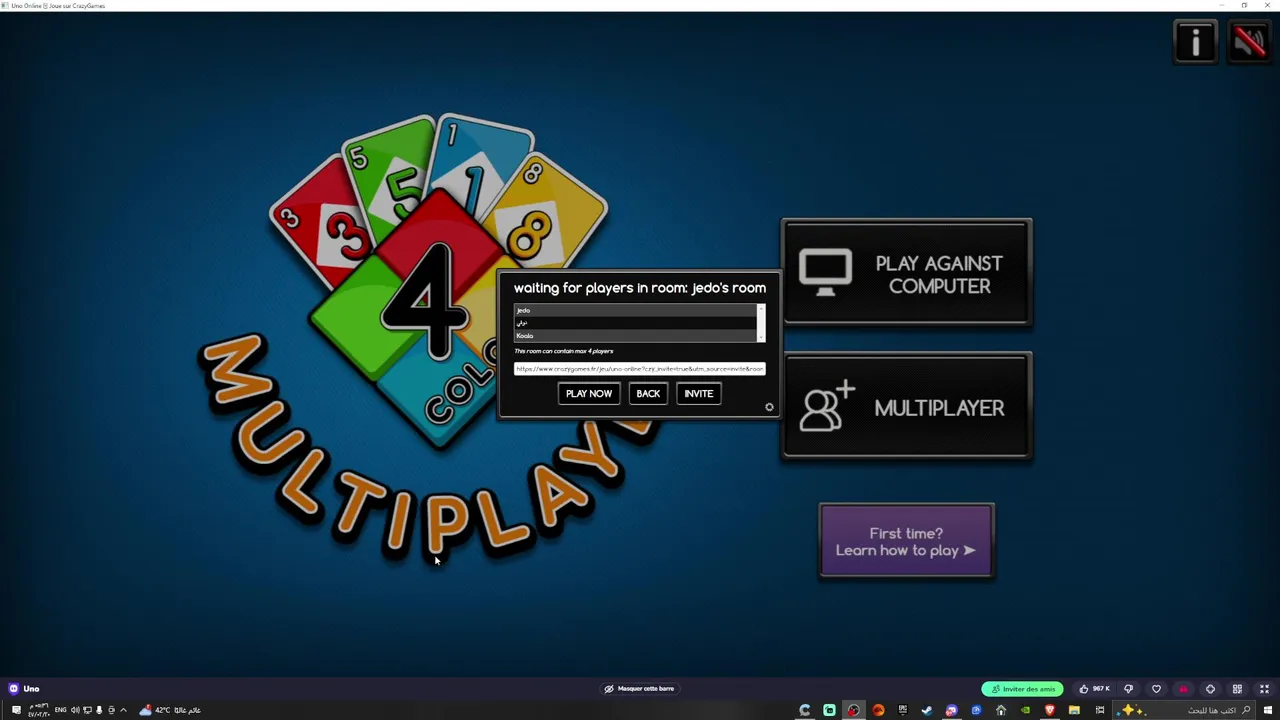
Task: Click the thumbs-up like icon
Action: pyautogui.click(x=1084, y=689)
